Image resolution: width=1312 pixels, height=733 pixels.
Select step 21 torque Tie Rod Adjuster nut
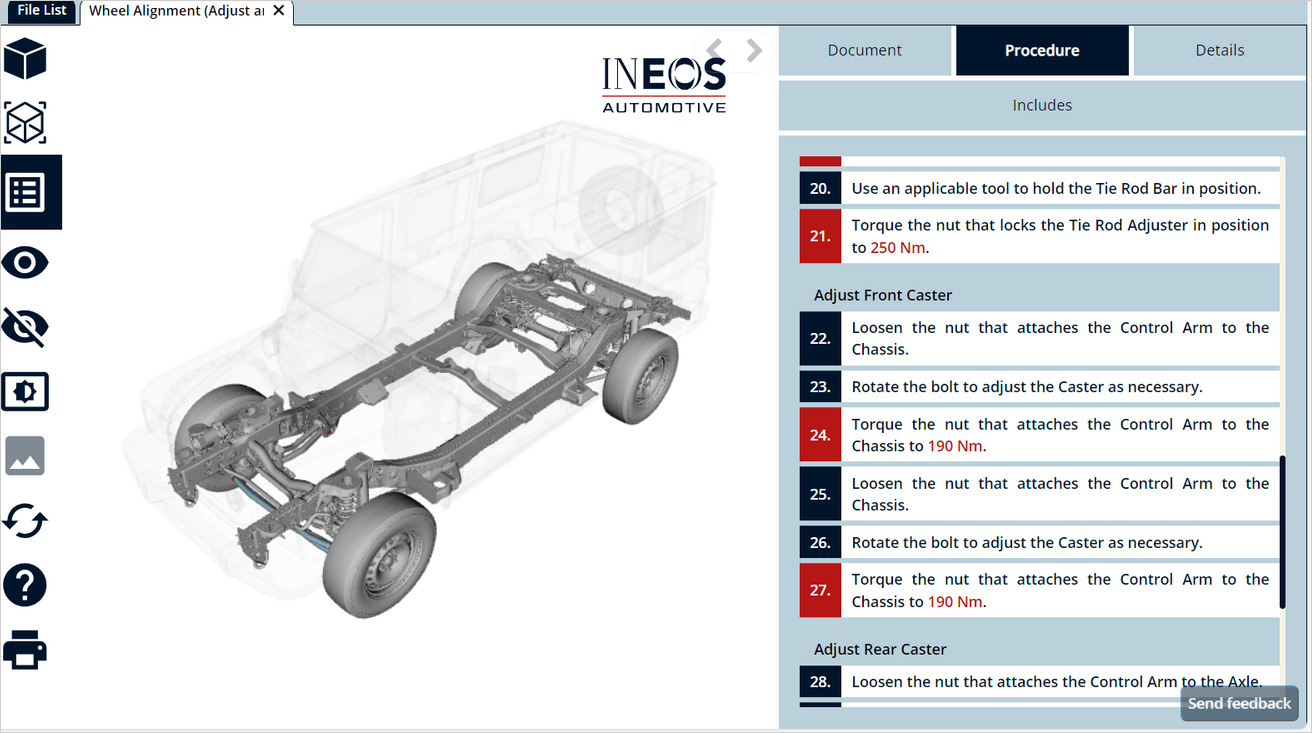coord(1040,236)
